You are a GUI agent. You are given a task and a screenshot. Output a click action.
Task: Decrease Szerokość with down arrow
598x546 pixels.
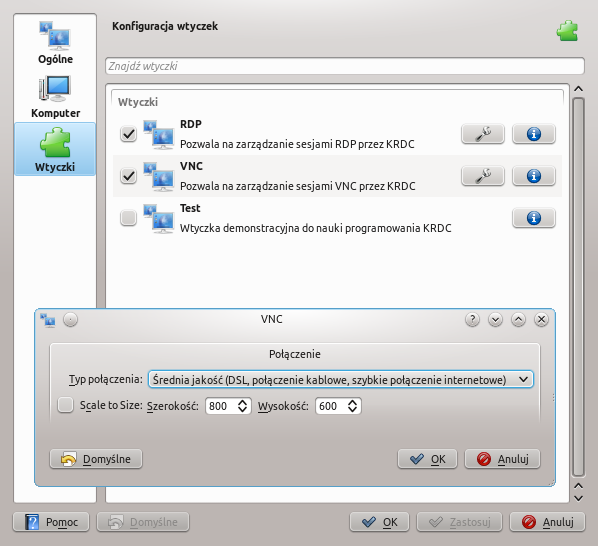(243, 410)
